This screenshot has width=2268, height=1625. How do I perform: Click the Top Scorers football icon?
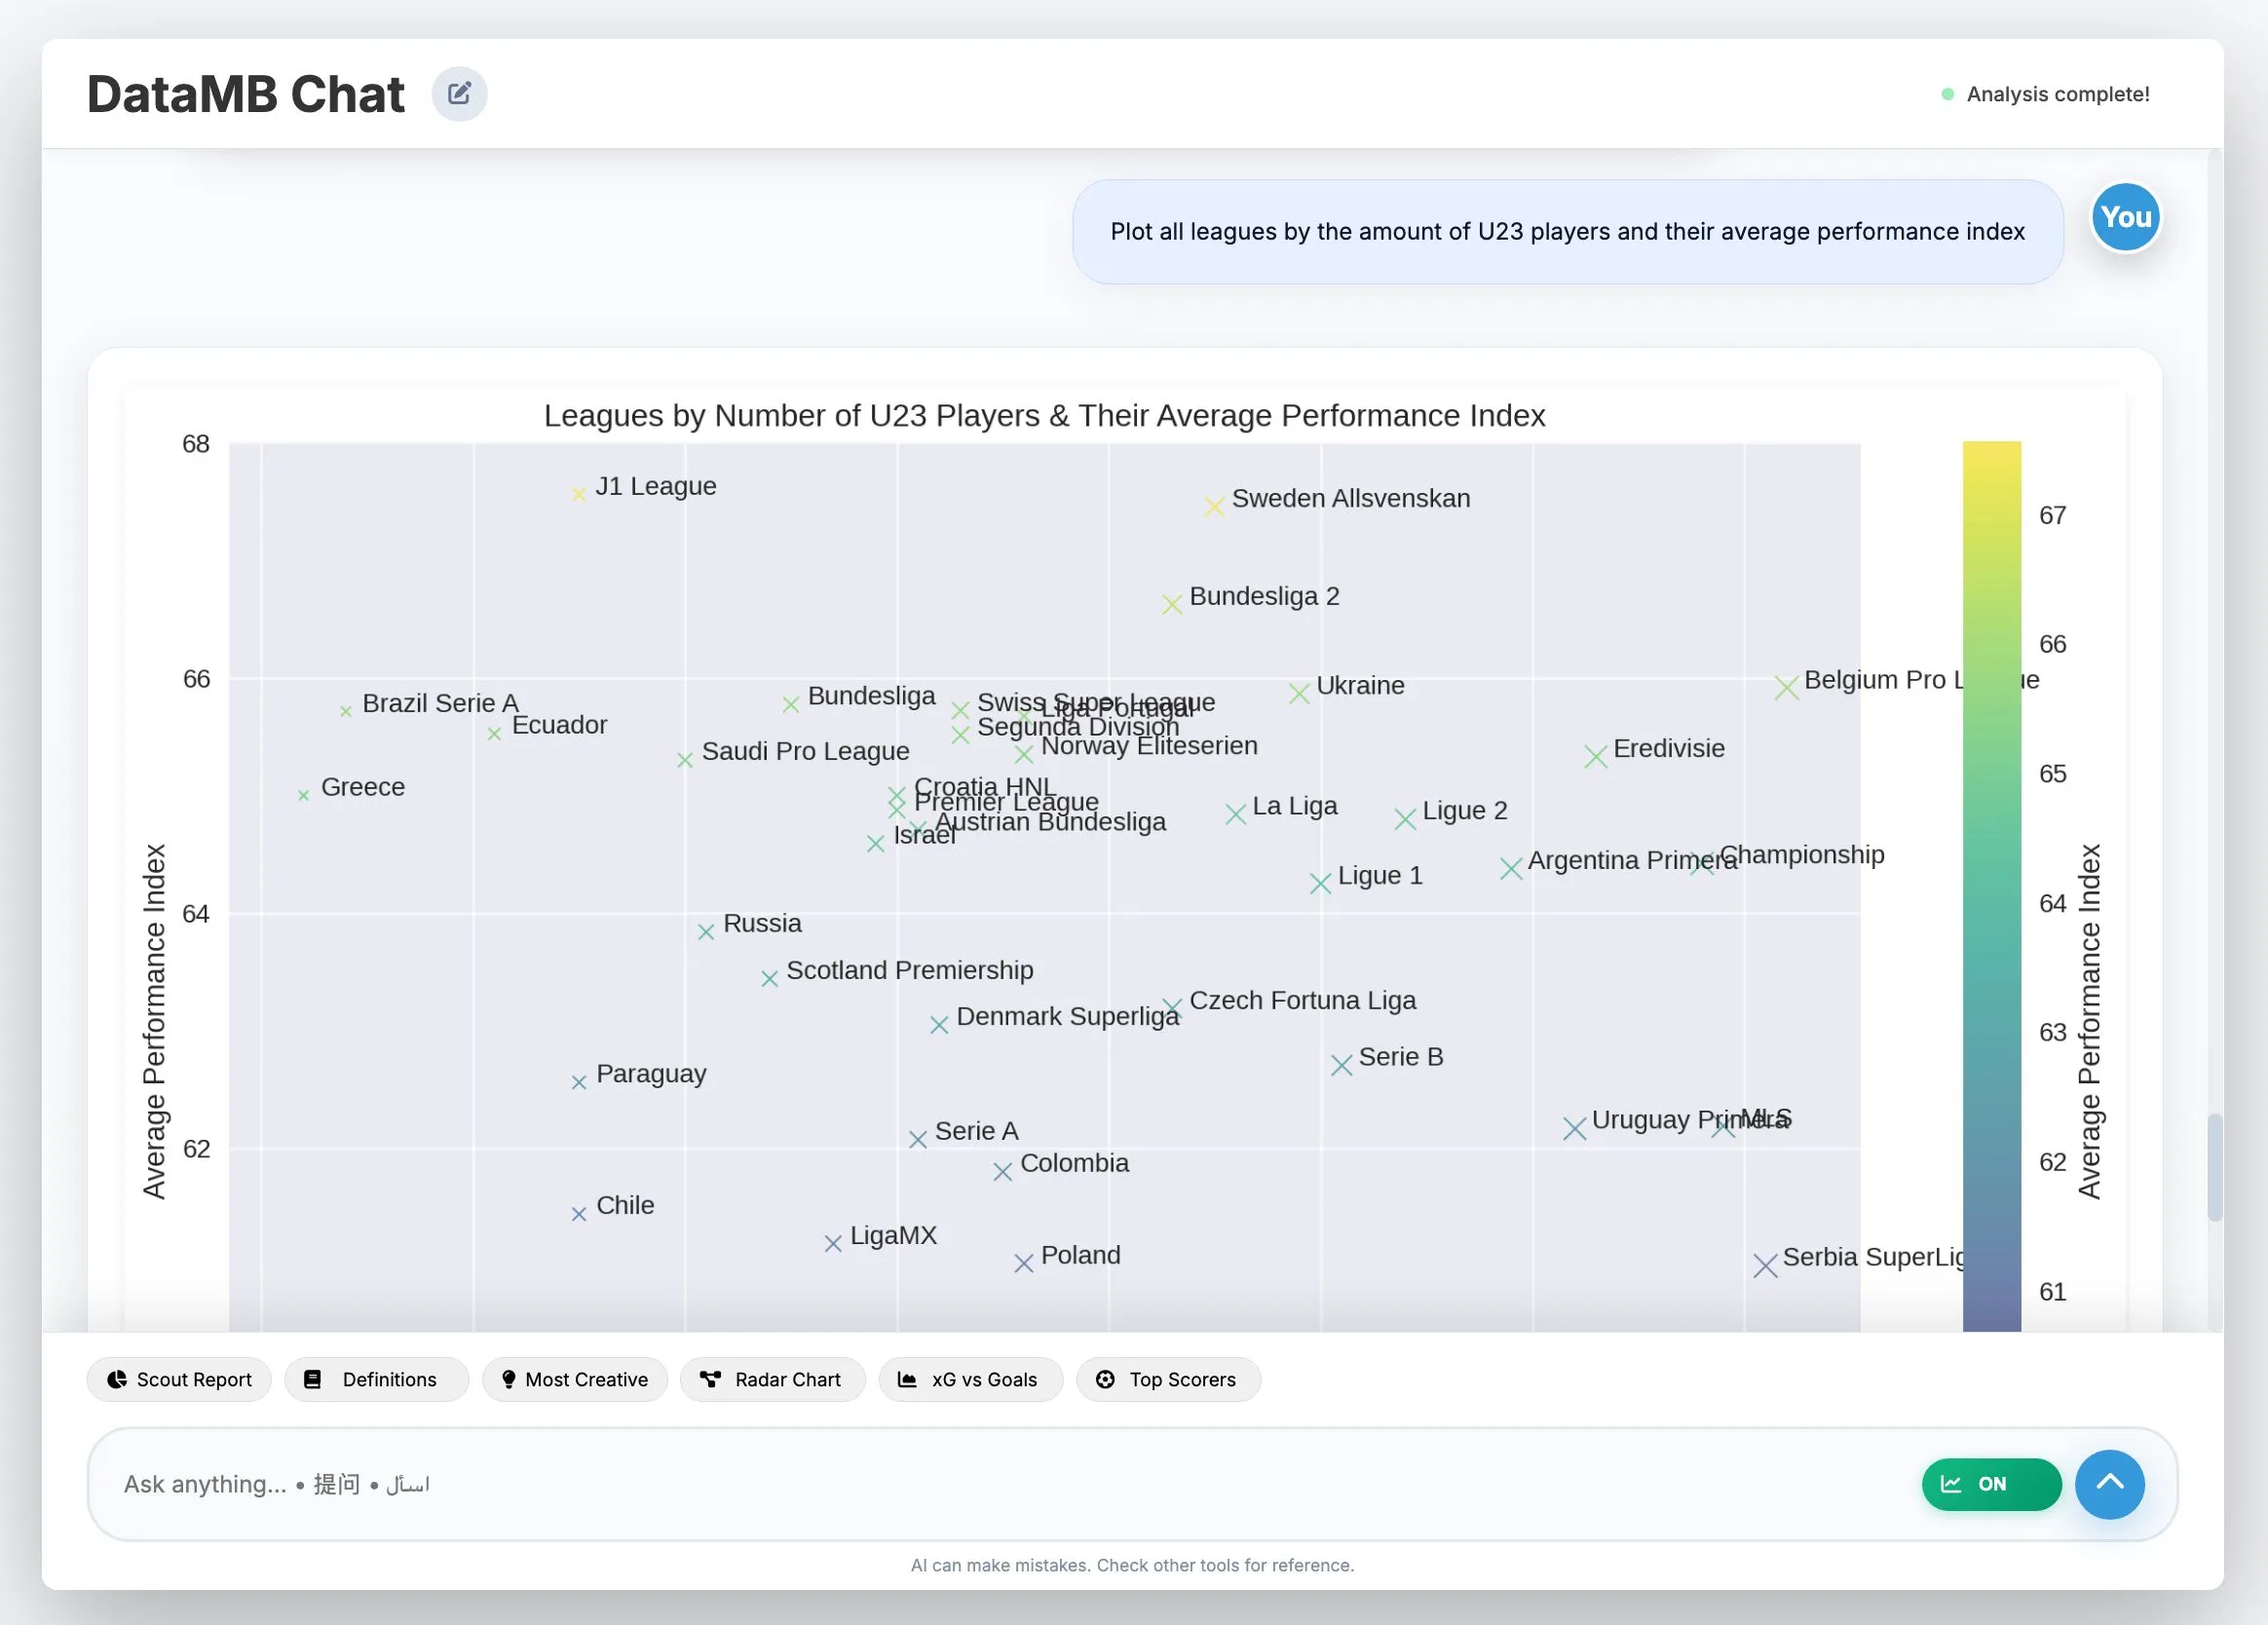pos(1105,1380)
